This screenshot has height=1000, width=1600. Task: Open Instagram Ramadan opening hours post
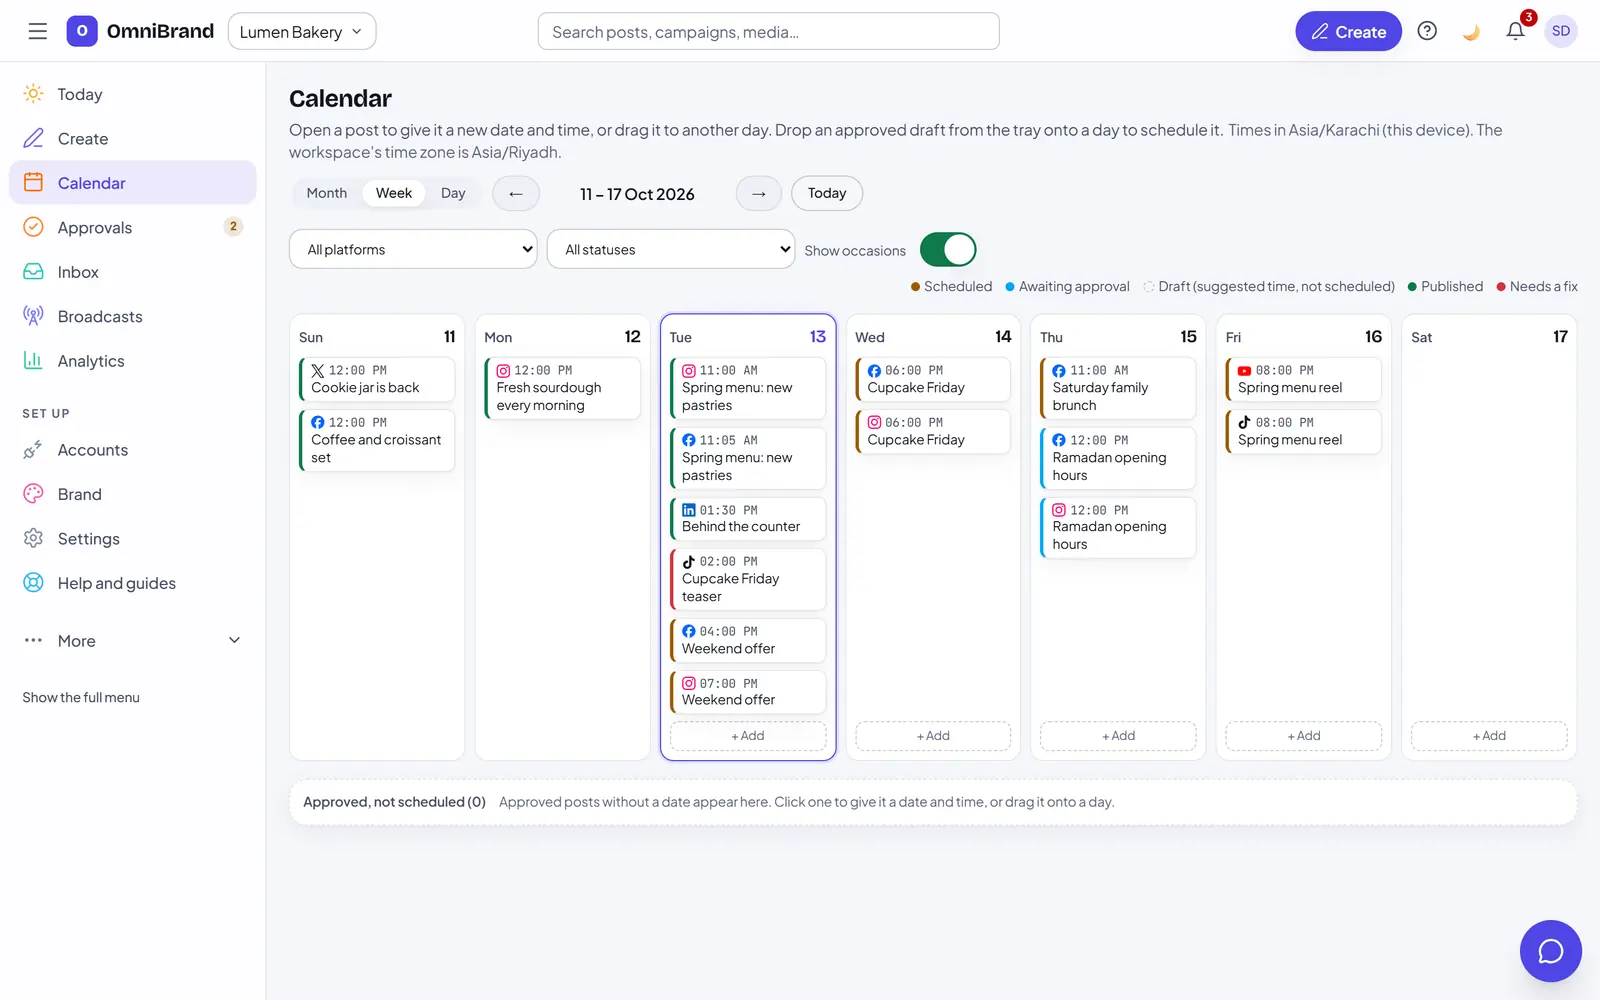(1119, 527)
